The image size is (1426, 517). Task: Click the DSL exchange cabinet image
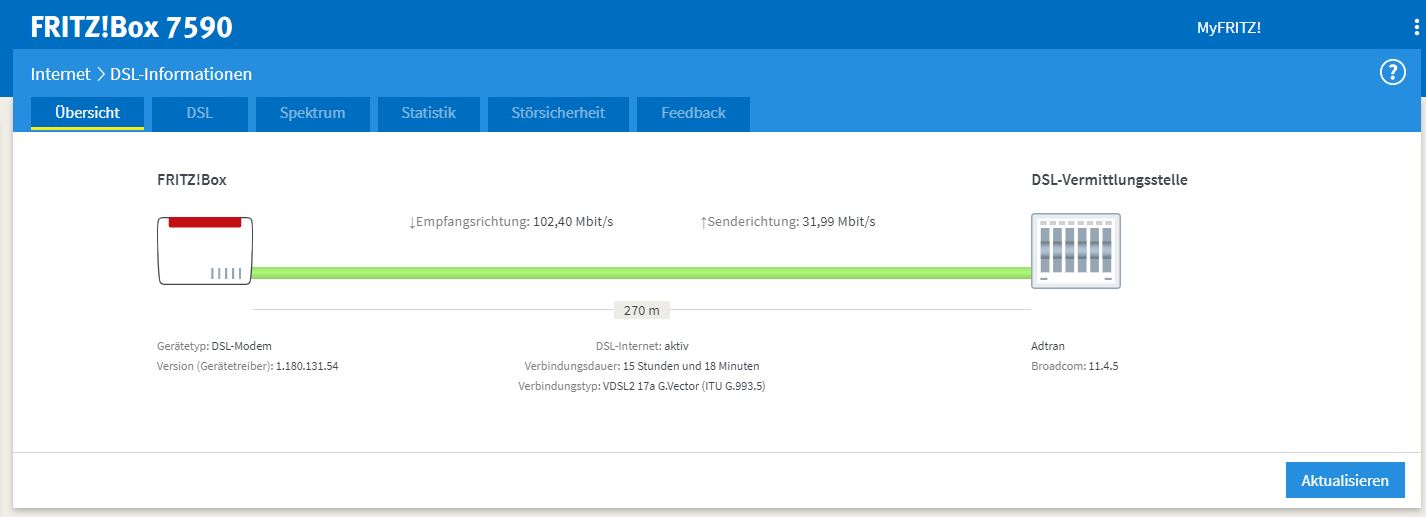[1076, 250]
